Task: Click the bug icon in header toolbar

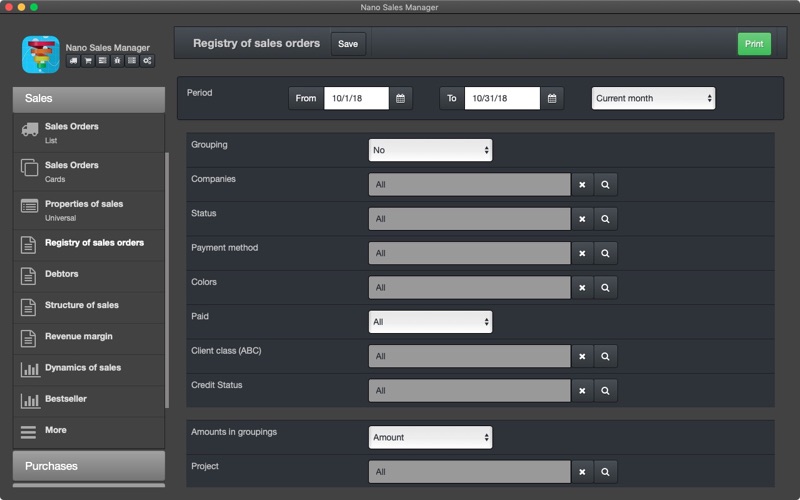Action: [117, 61]
